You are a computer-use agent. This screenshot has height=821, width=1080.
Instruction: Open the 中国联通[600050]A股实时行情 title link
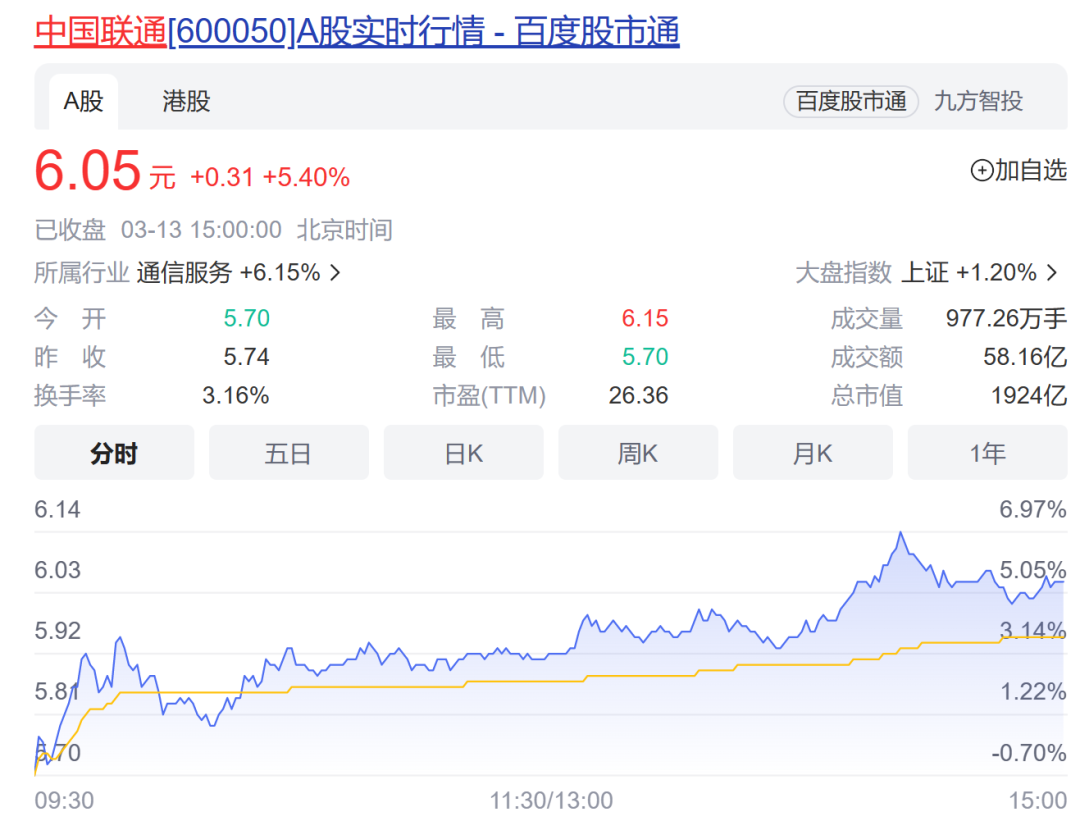(x=357, y=32)
